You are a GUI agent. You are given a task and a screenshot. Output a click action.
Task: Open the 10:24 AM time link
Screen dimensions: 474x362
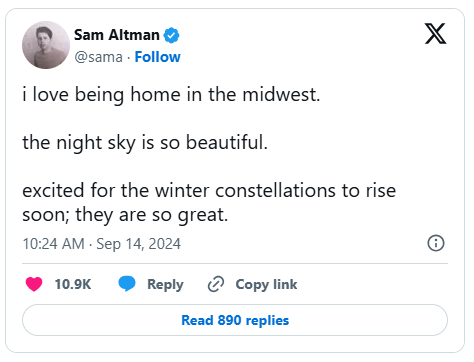point(53,244)
